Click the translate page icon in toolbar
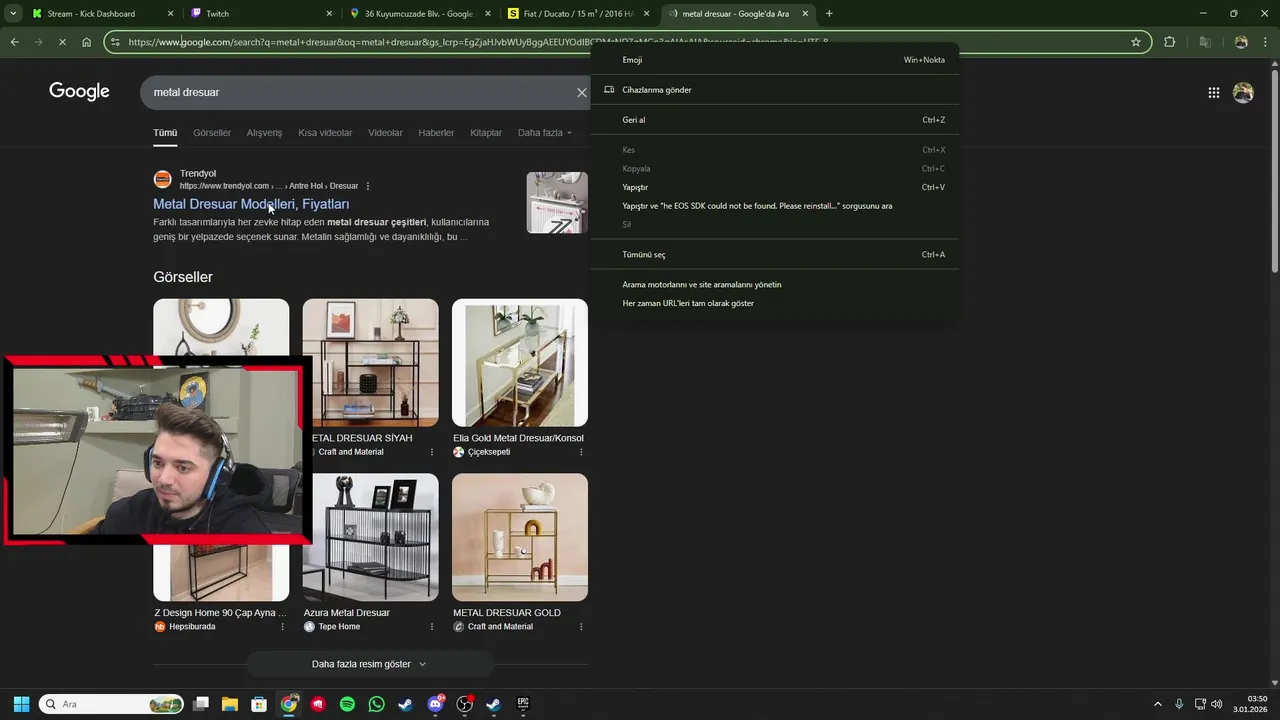The height and width of the screenshot is (720, 1280). point(1205,42)
